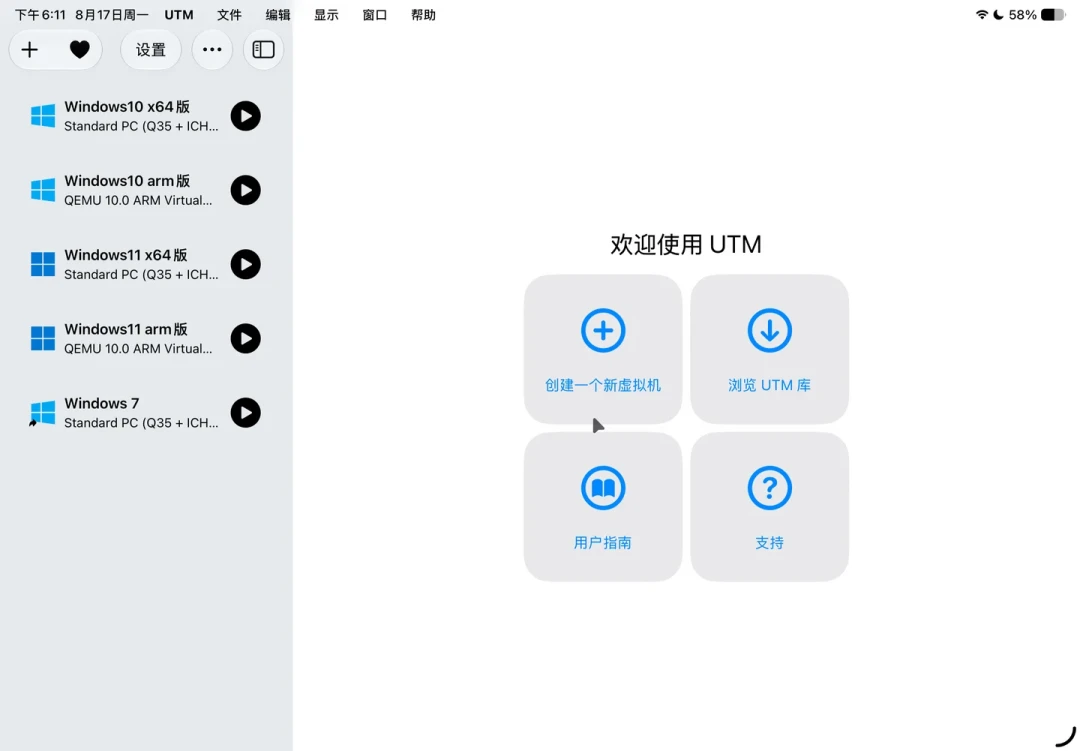Select the Windows10 arm版 list entry name
This screenshot has width=1080, height=751.
pyautogui.click(x=127, y=181)
